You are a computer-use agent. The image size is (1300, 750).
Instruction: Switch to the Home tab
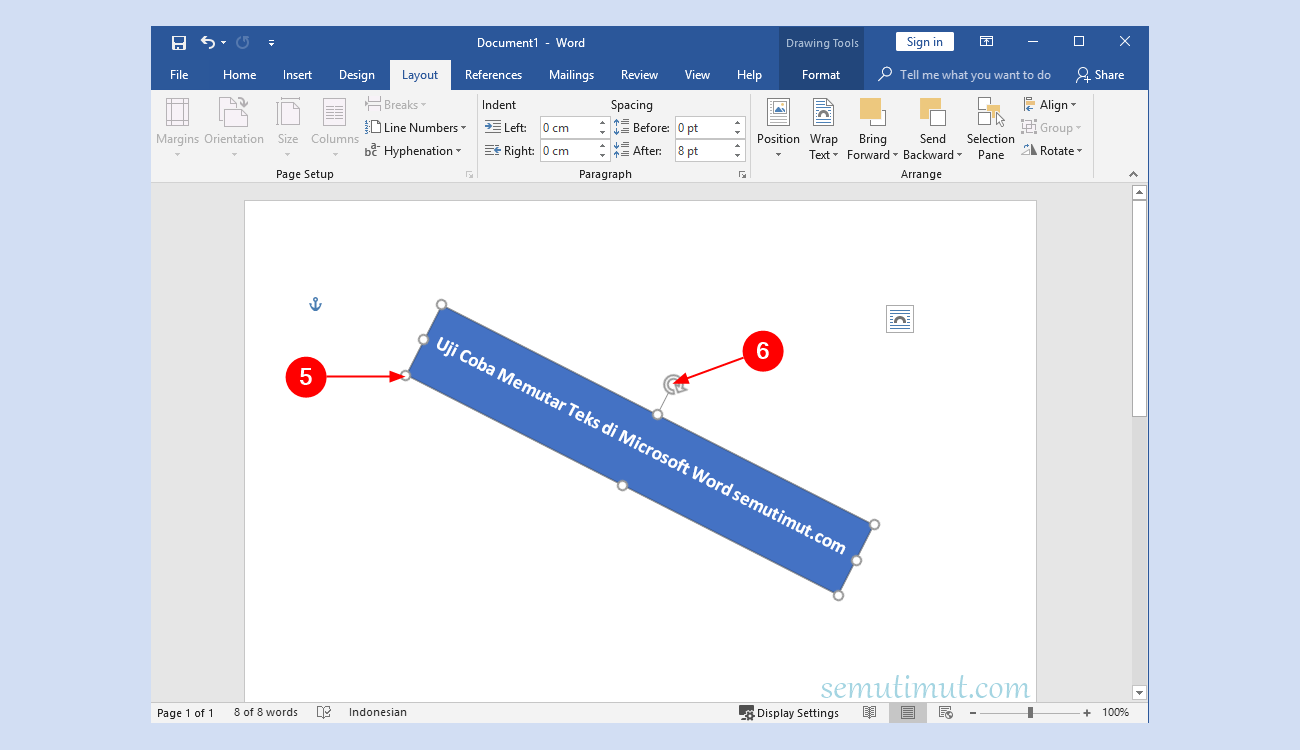(x=239, y=75)
